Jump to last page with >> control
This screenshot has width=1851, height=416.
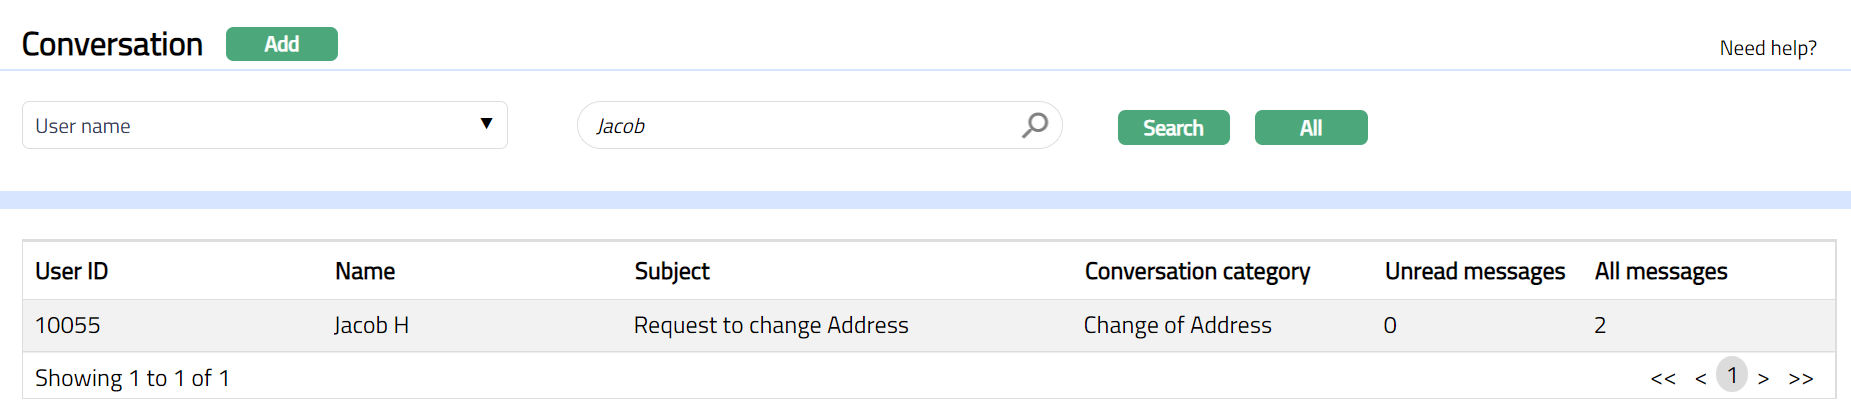pos(1801,378)
